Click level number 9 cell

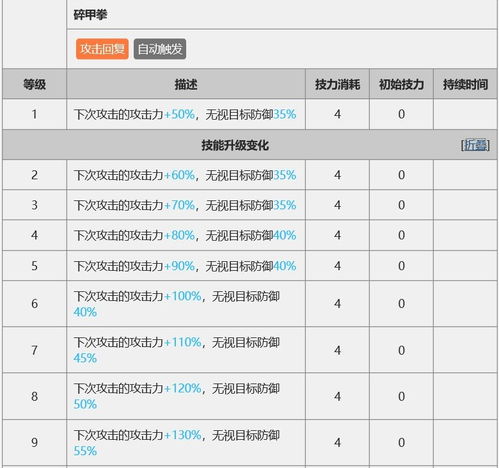(34, 443)
